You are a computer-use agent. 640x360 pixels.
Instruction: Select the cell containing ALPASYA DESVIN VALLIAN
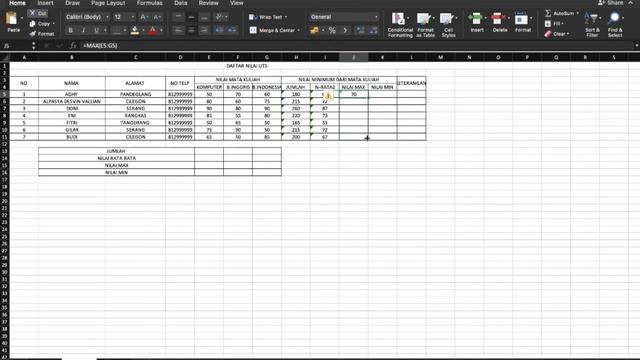coord(72,101)
